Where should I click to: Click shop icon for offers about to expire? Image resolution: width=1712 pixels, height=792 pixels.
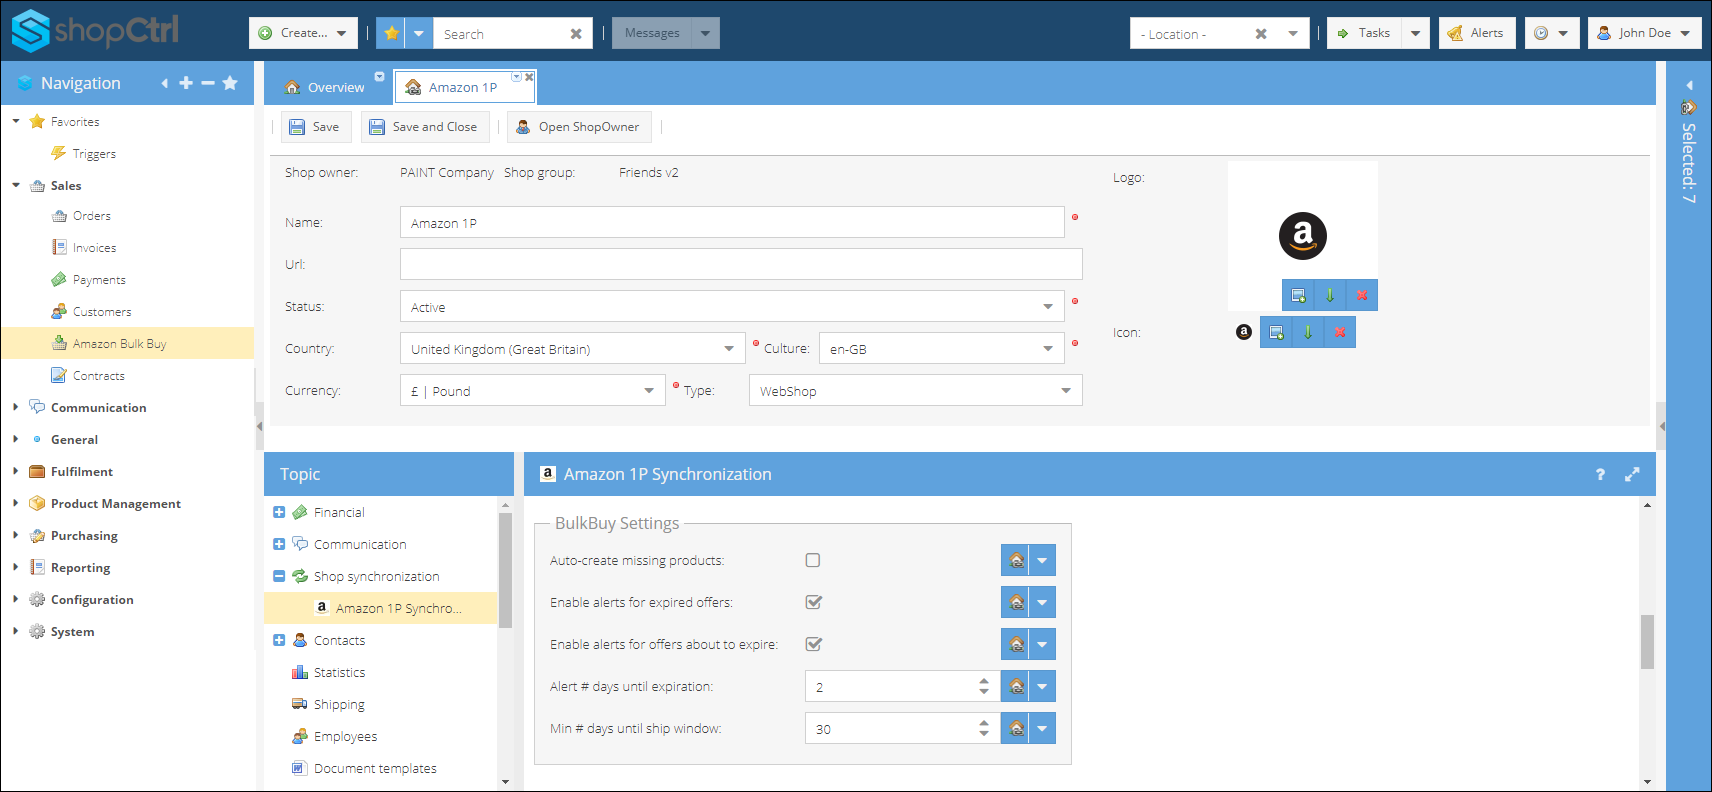[x=1016, y=644]
